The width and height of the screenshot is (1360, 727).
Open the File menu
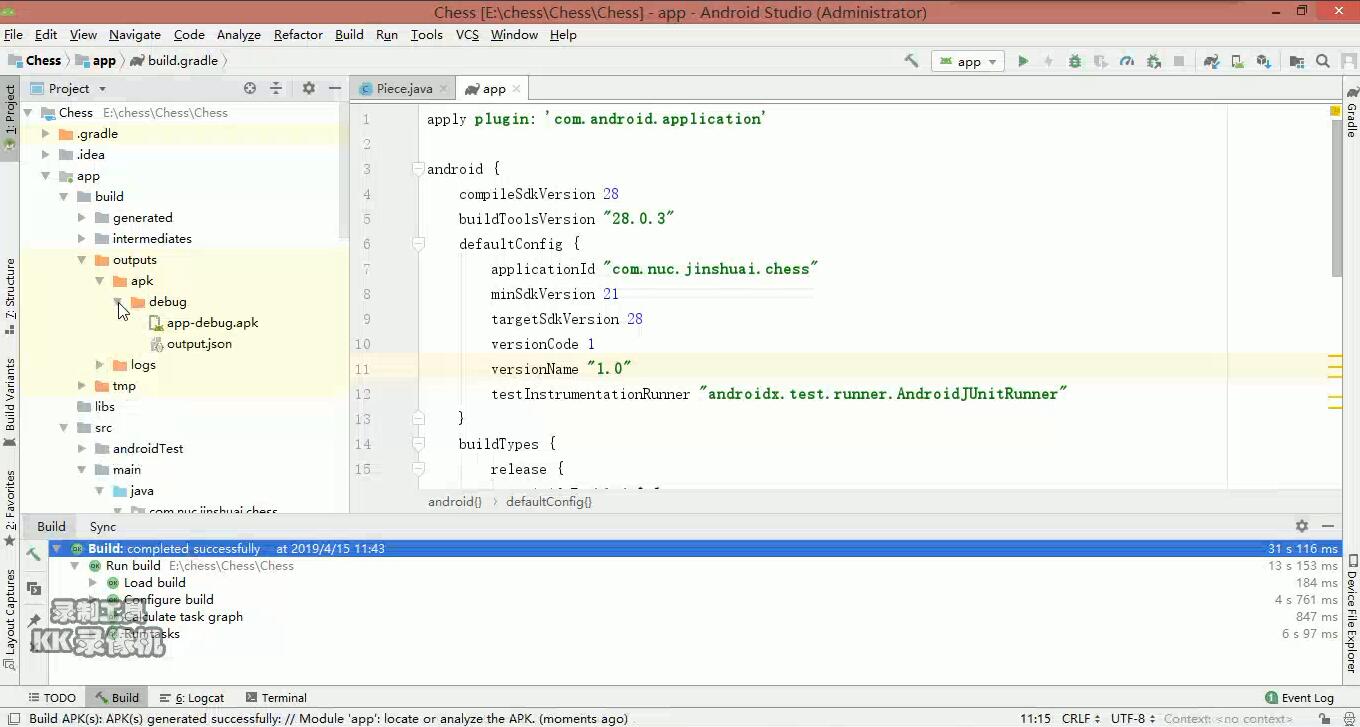13,35
